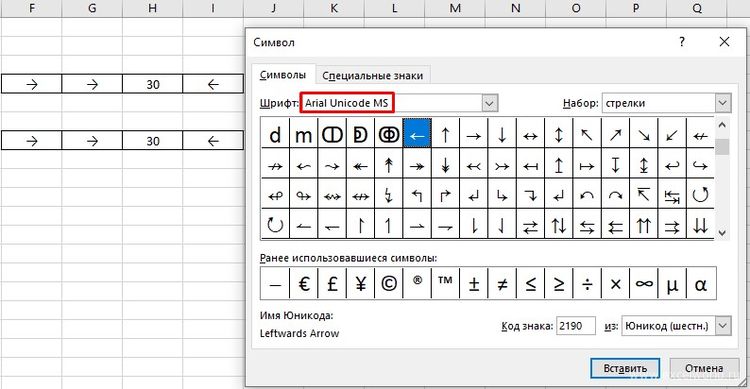This screenshot has height=389, width=750.
Task: Choose the clockwise open circle arrow symbol
Action: (x=275, y=224)
